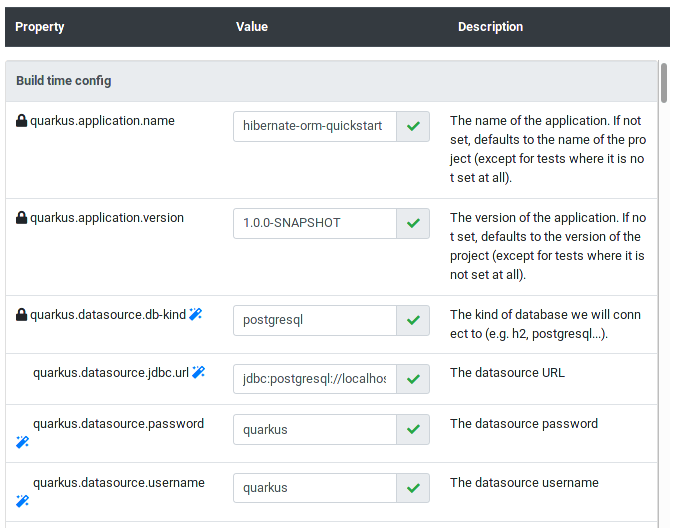Click the 'The datasource URL' description
The width and height of the screenshot is (674, 528).
(x=507, y=373)
